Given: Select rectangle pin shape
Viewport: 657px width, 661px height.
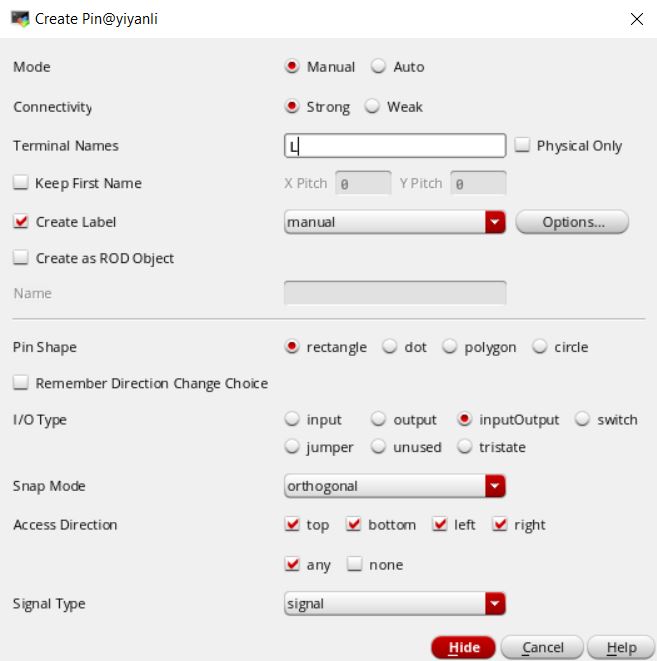Looking at the screenshot, I should [292, 347].
